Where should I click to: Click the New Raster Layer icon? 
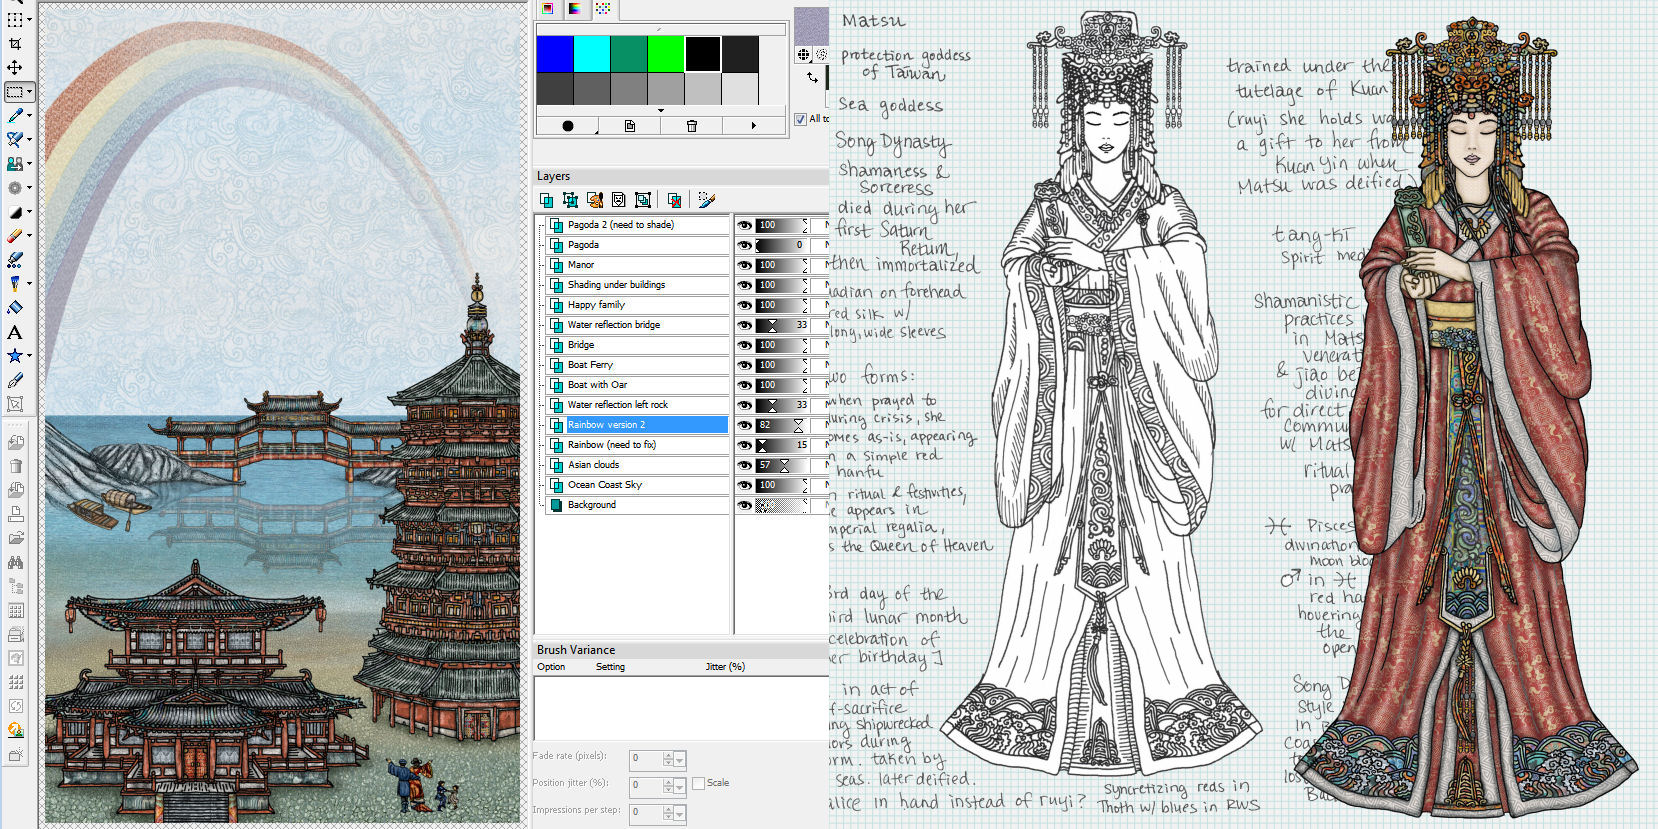(x=546, y=200)
